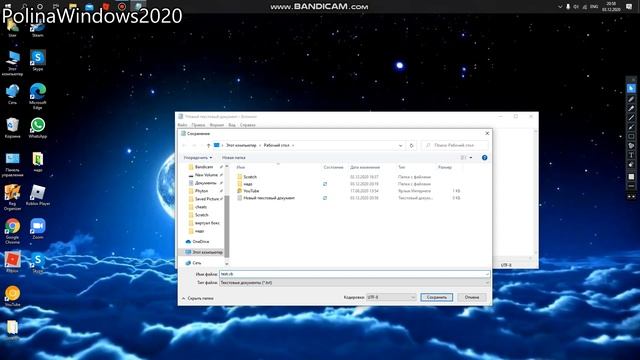Image resolution: width=640 pixels, height=360 pixels.
Task: Select cheats folder in the navigation pane
Action: tap(201, 207)
